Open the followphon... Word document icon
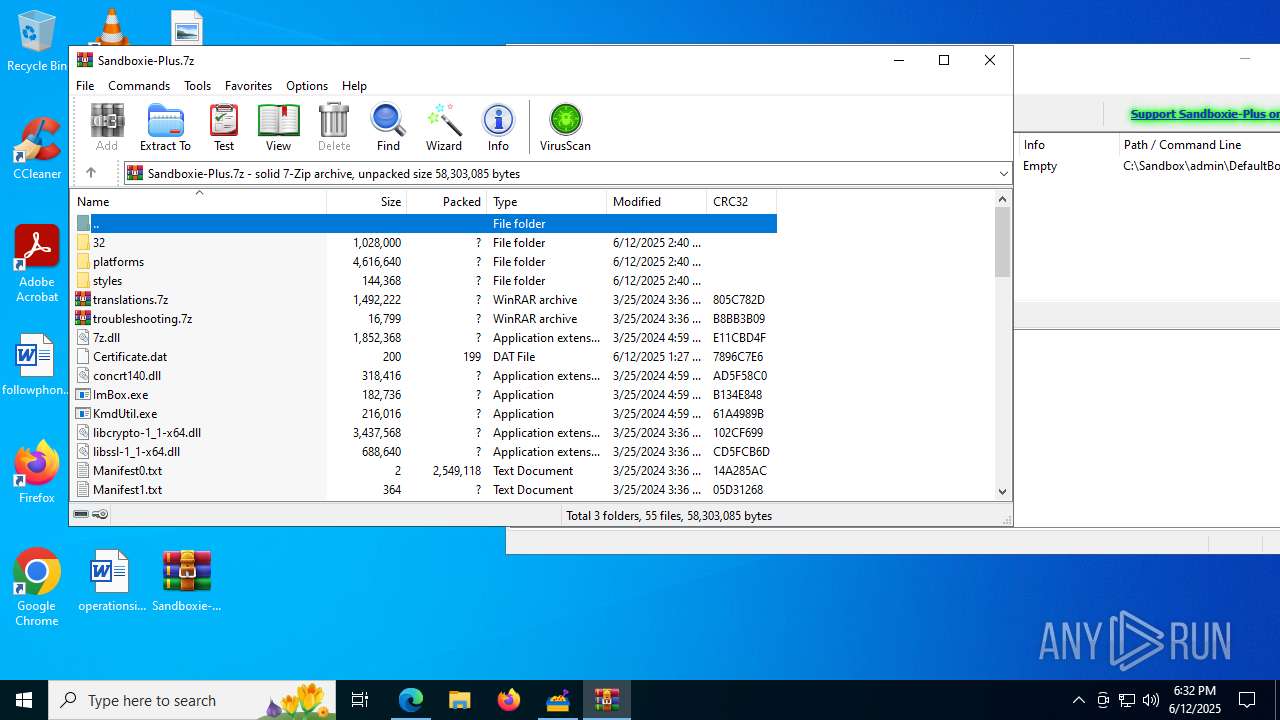 pyautogui.click(x=36, y=364)
